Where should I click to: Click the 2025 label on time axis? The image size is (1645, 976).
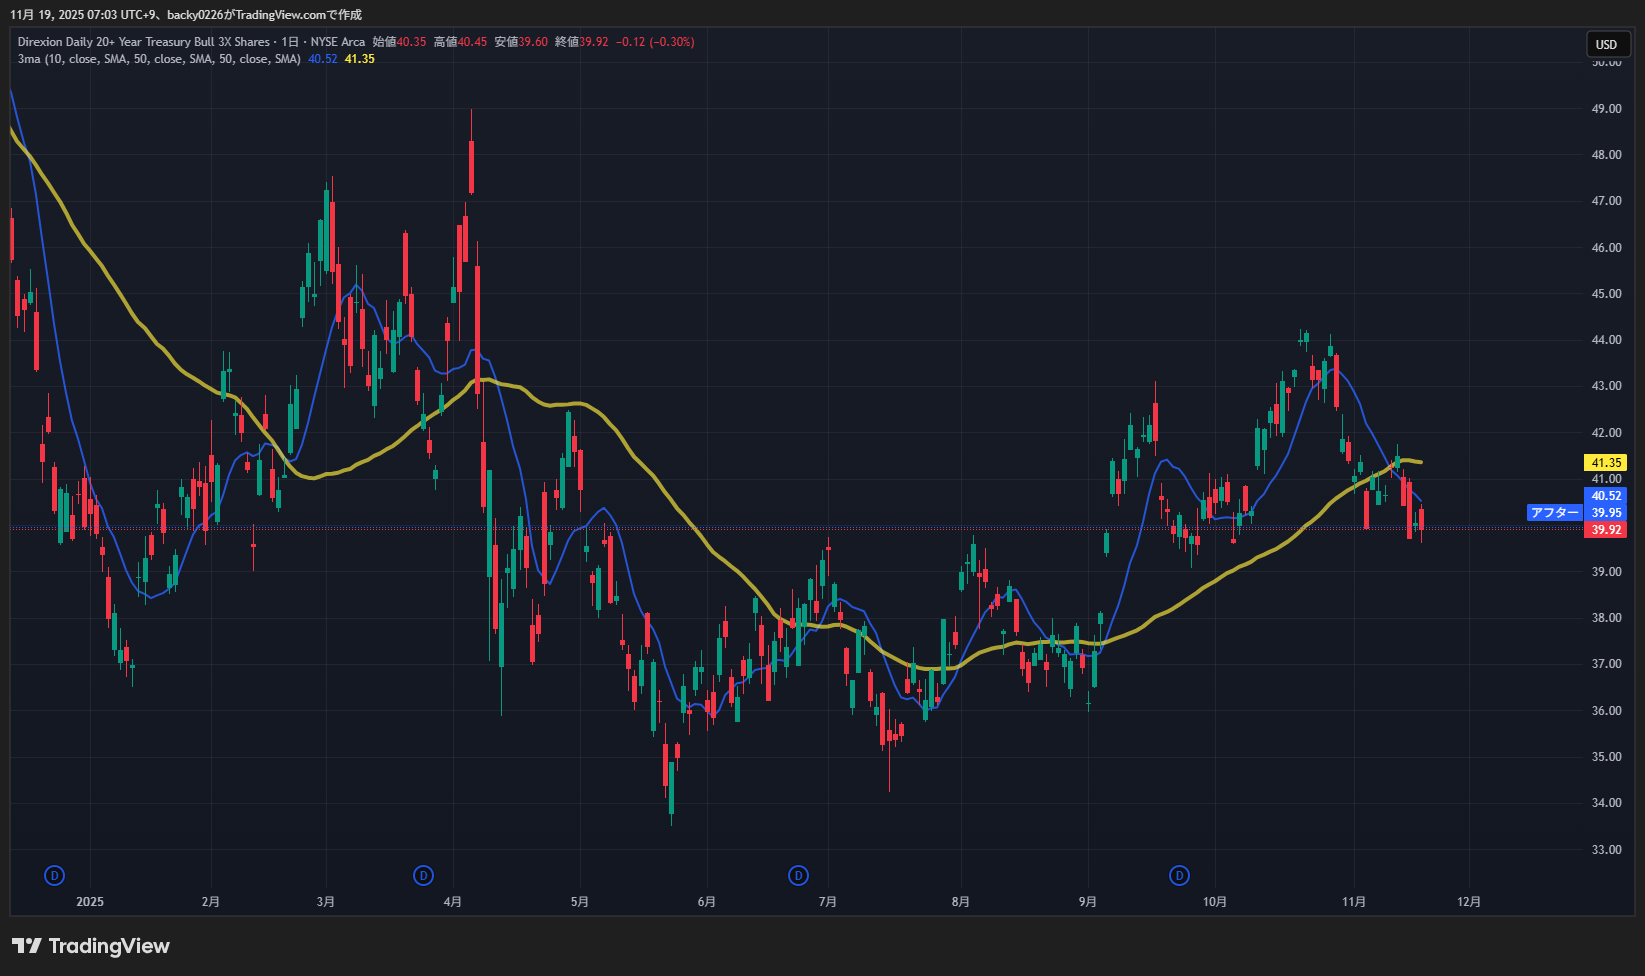(x=90, y=902)
